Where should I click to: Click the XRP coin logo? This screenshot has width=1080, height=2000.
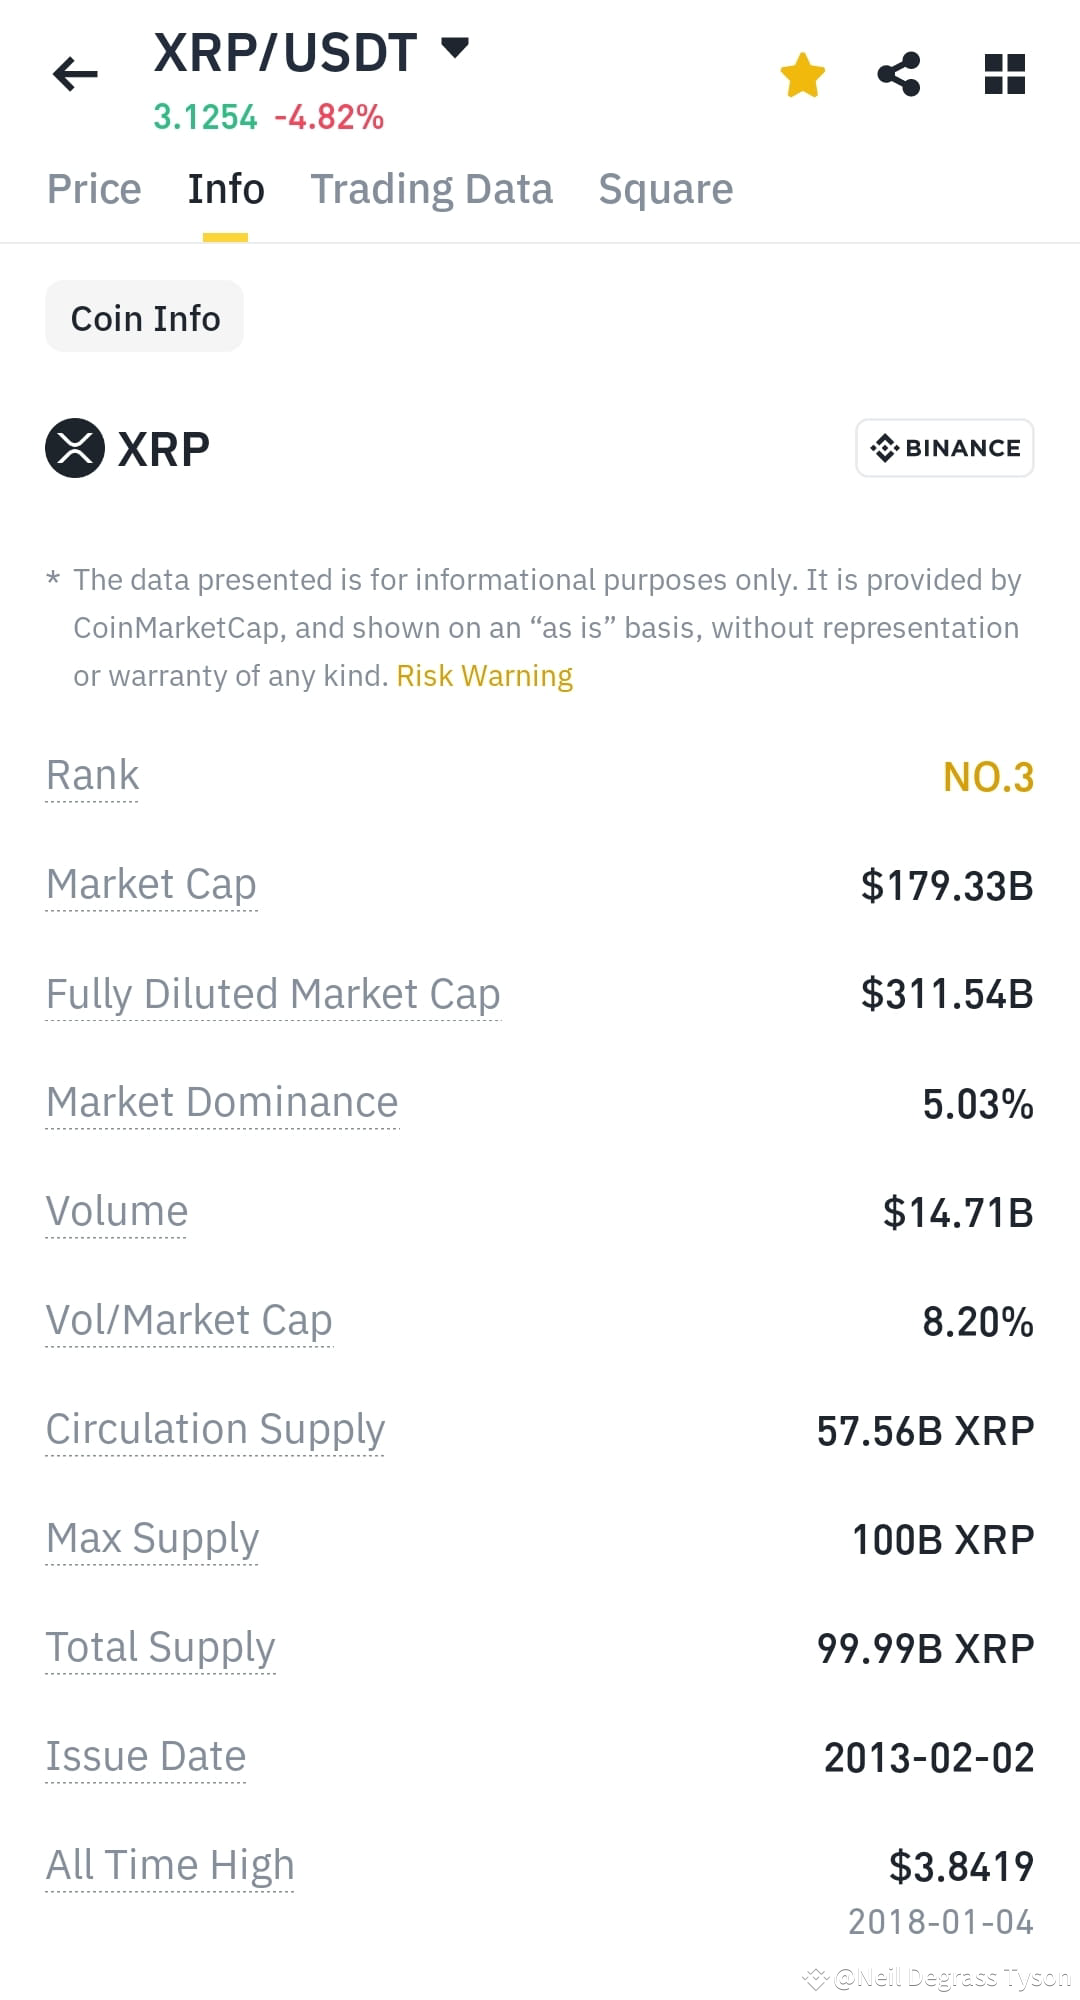(75, 447)
